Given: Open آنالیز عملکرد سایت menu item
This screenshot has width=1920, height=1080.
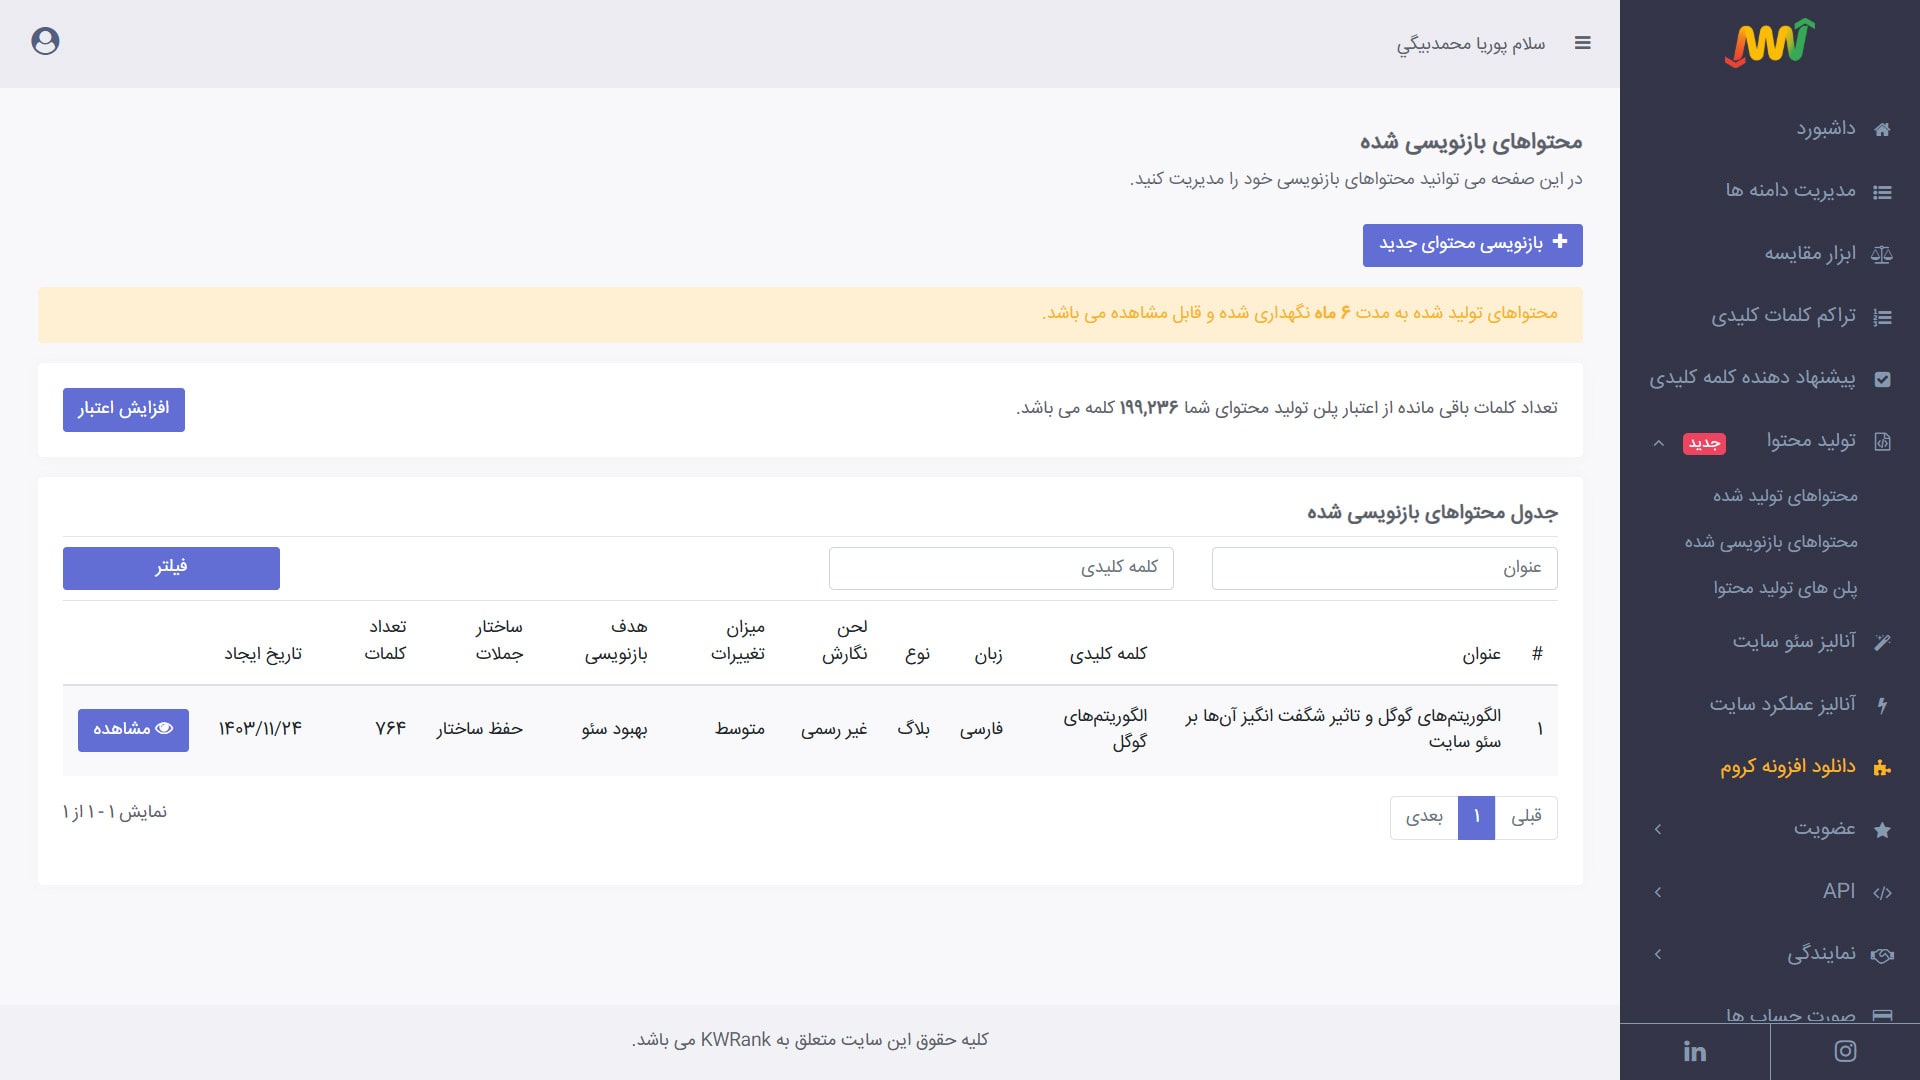Looking at the screenshot, I should [1782, 704].
